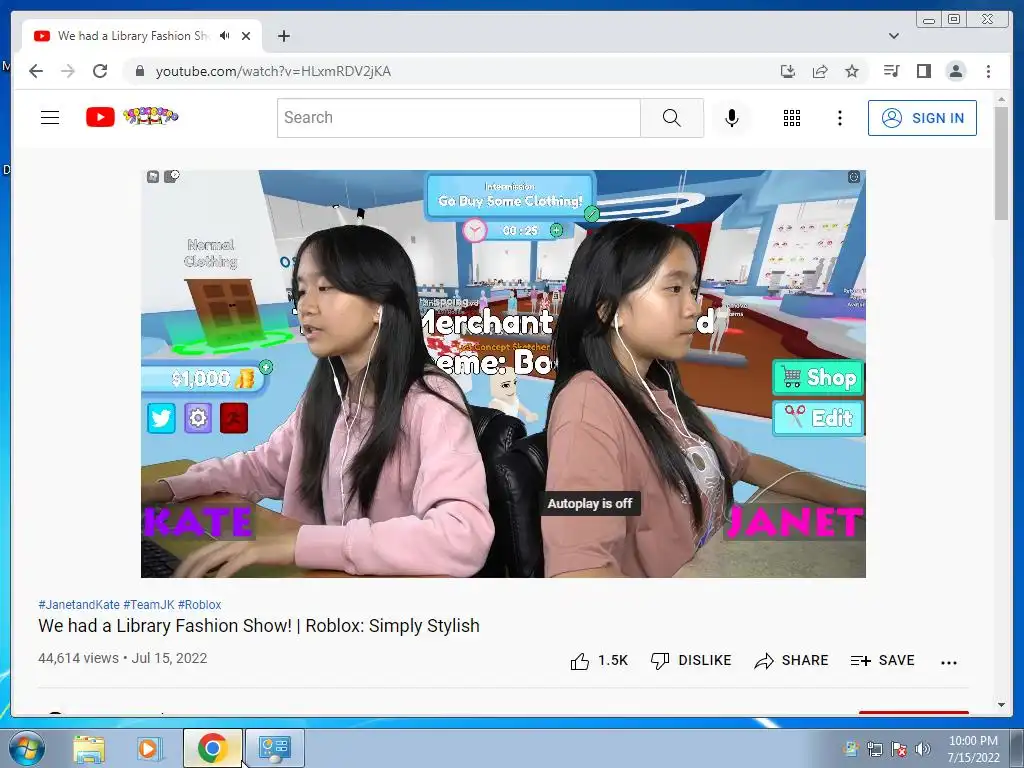This screenshot has width=1024, height=768.
Task: Share this page from the address bar
Action: [x=820, y=71]
